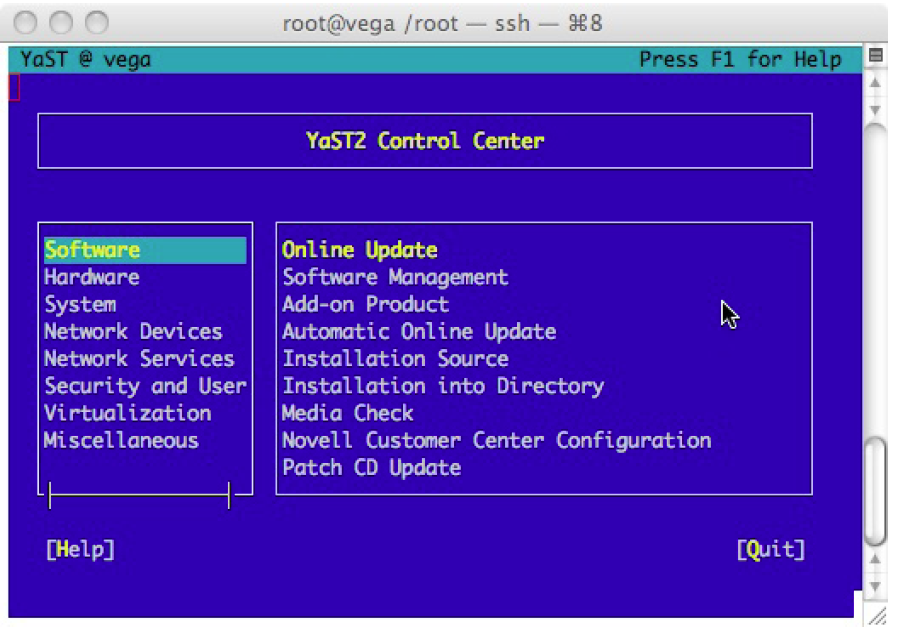The image size is (897, 636).
Task: Select the Virtualization category
Action: [x=128, y=413]
